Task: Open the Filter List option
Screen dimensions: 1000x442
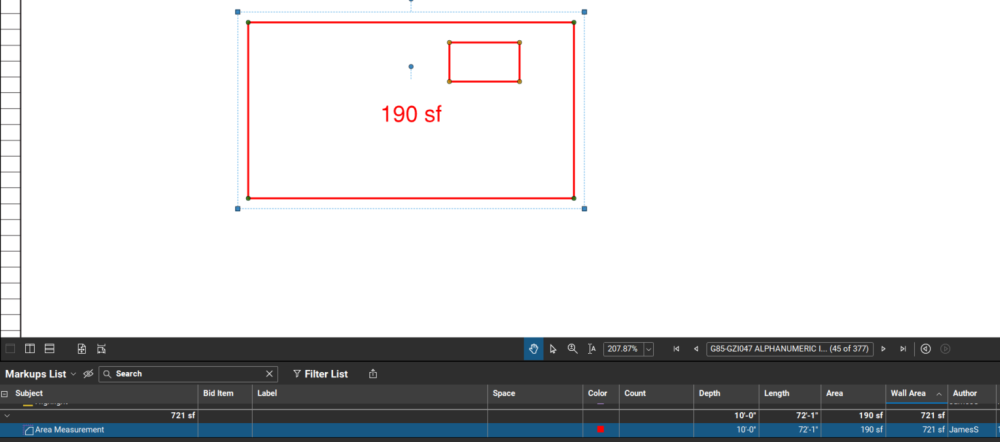Action: pos(320,374)
